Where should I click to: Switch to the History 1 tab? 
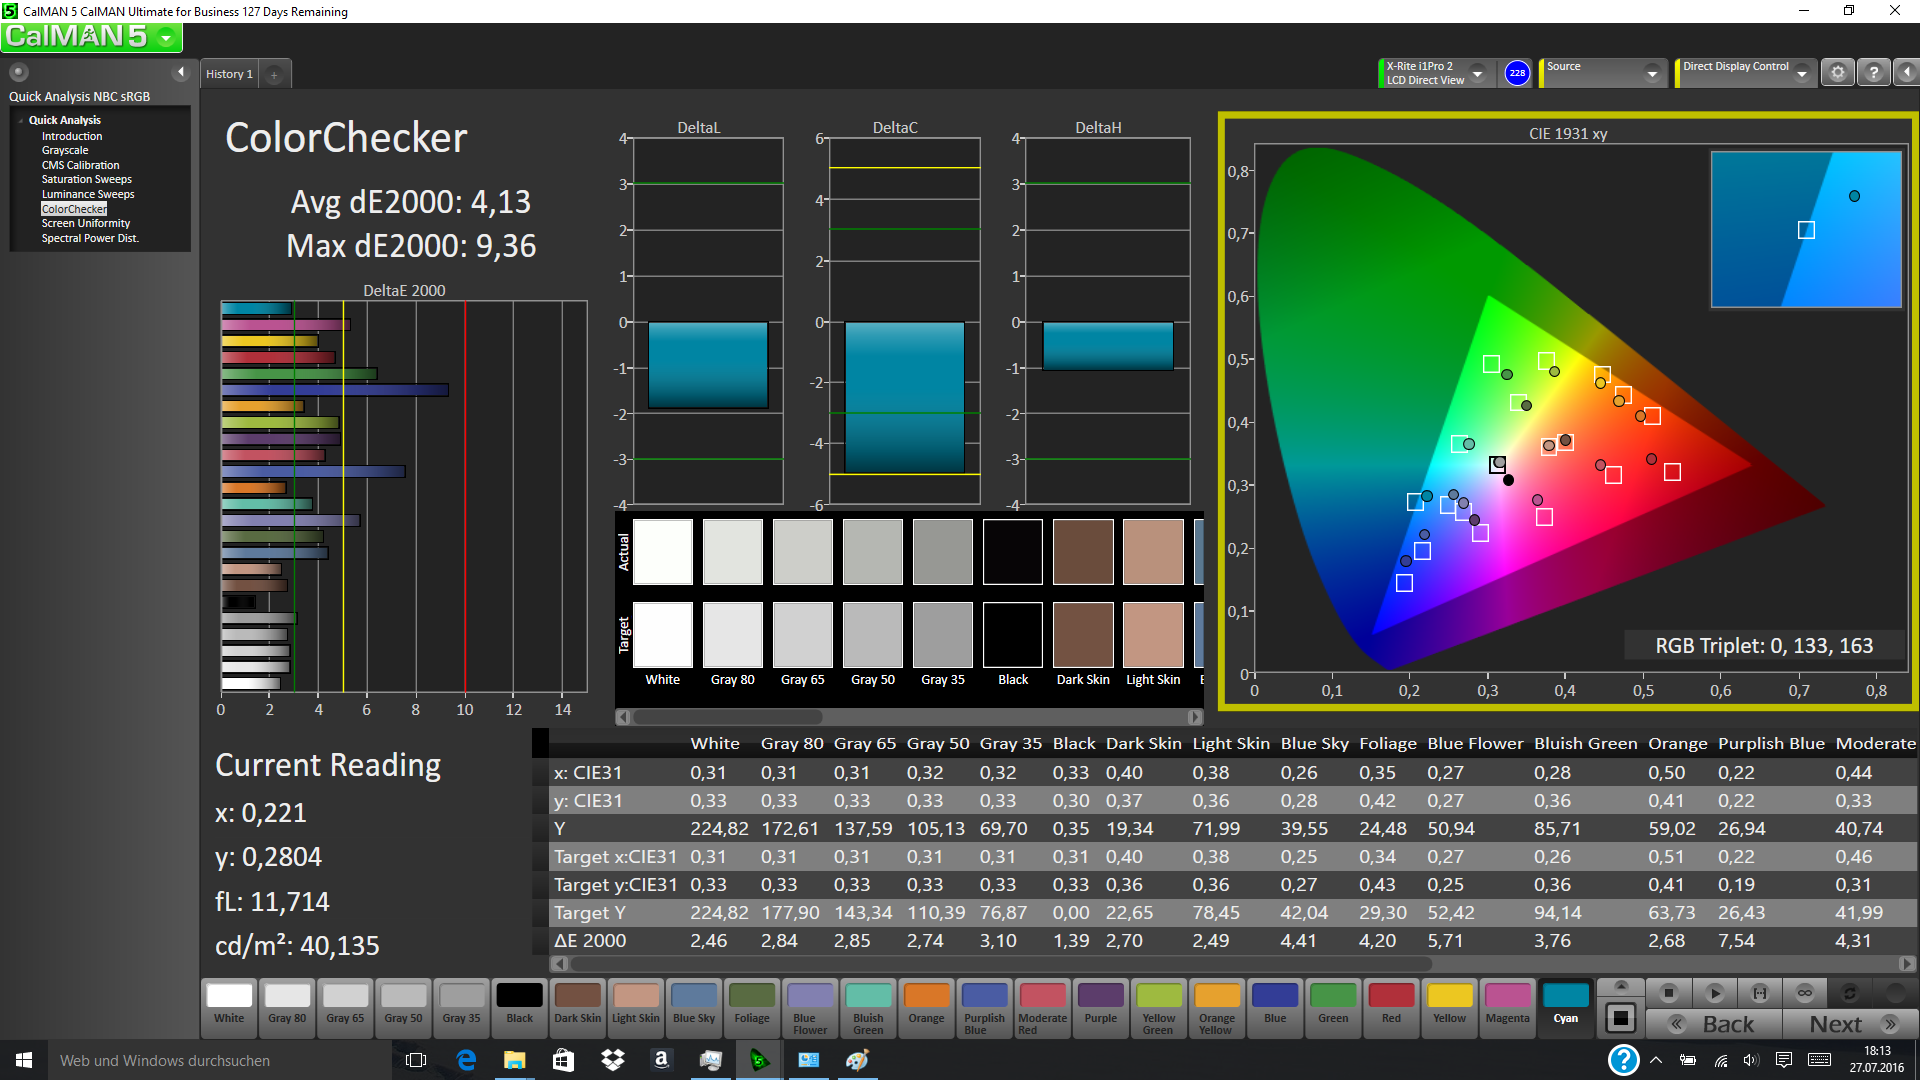click(229, 75)
